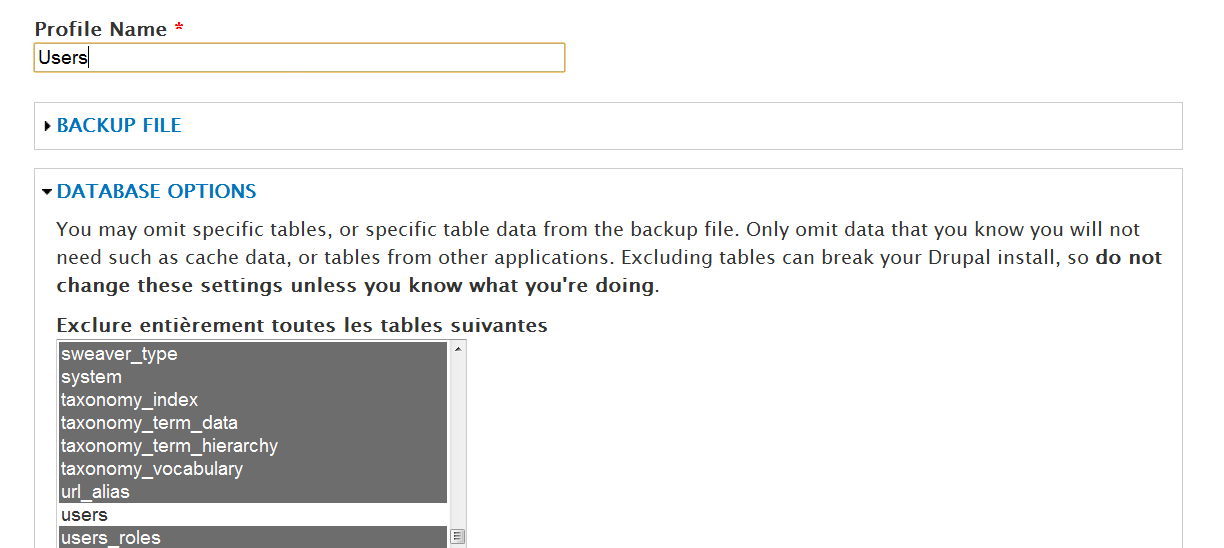Click the Profile Name field label
This screenshot has height=548, width=1224.
(x=101, y=29)
